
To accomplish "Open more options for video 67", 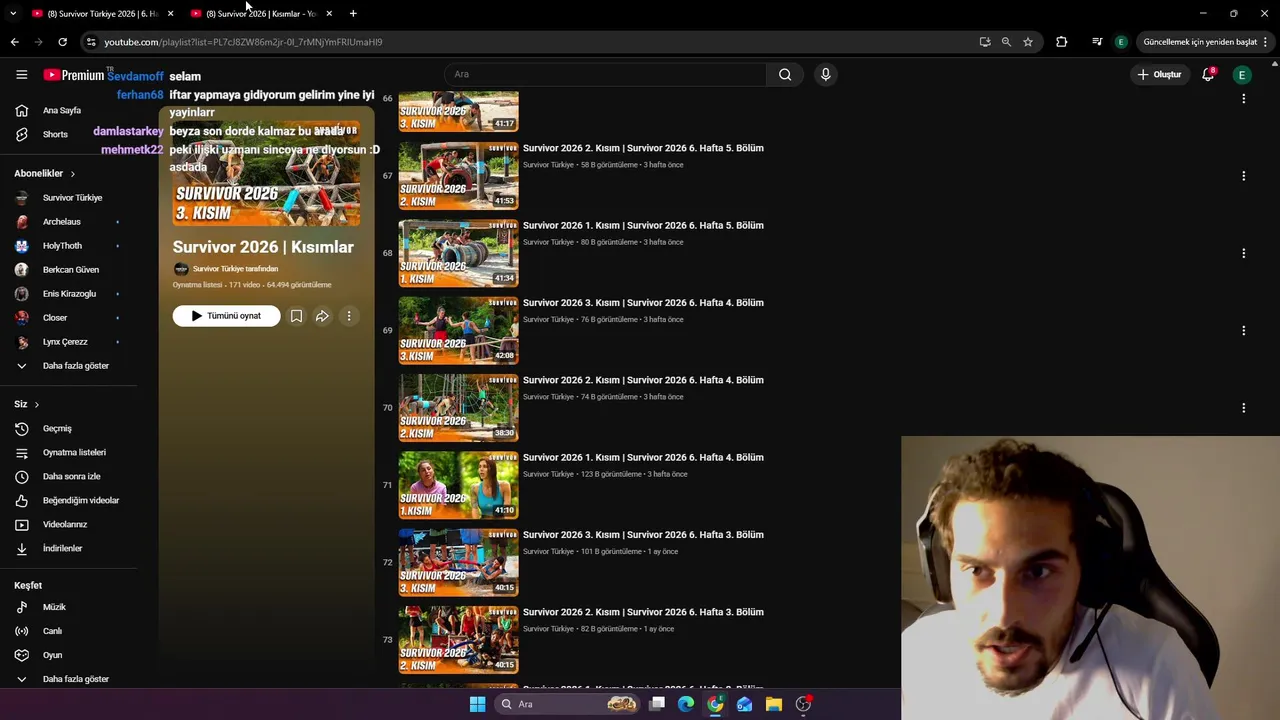I will pyautogui.click(x=1244, y=176).
